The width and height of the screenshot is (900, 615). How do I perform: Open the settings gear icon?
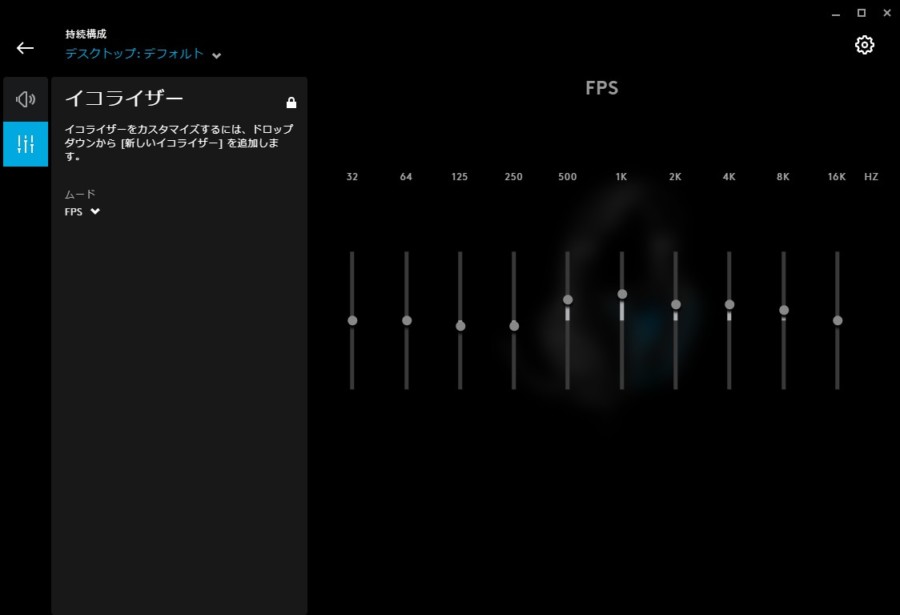[864, 45]
